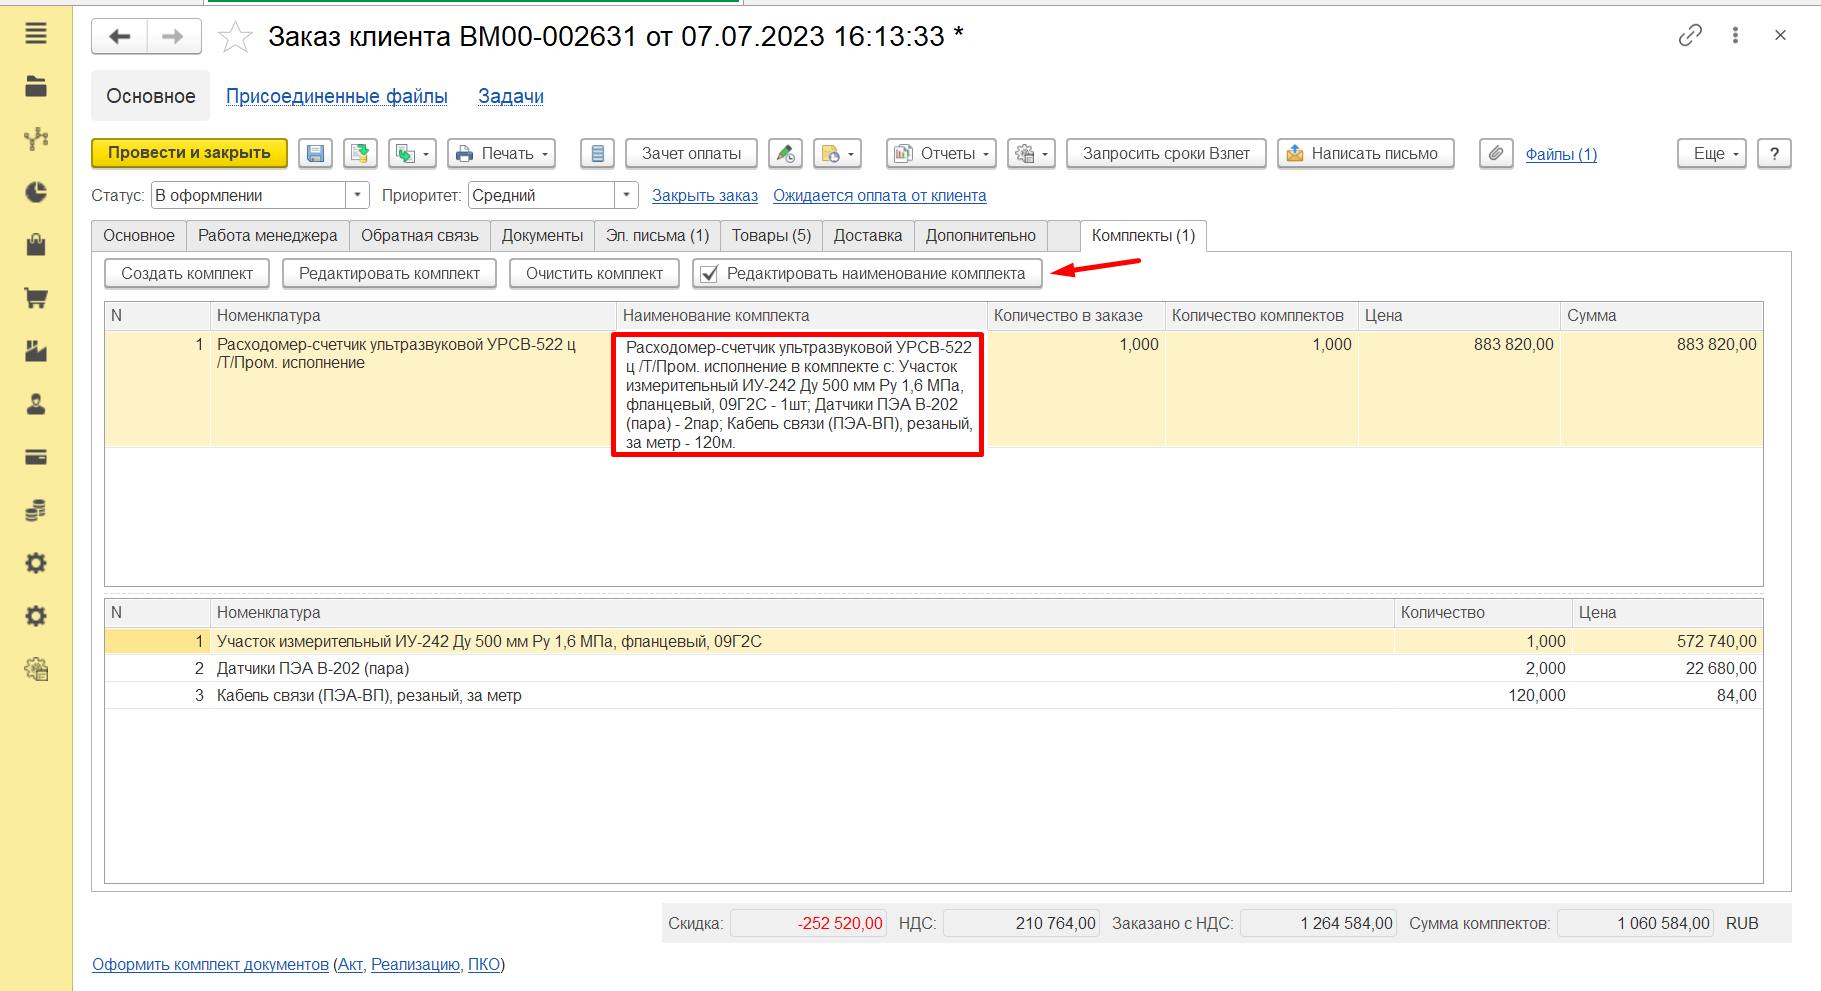This screenshot has height=991, width=1821.
Task: Open the factory production section in sidebar
Action: tap(36, 351)
